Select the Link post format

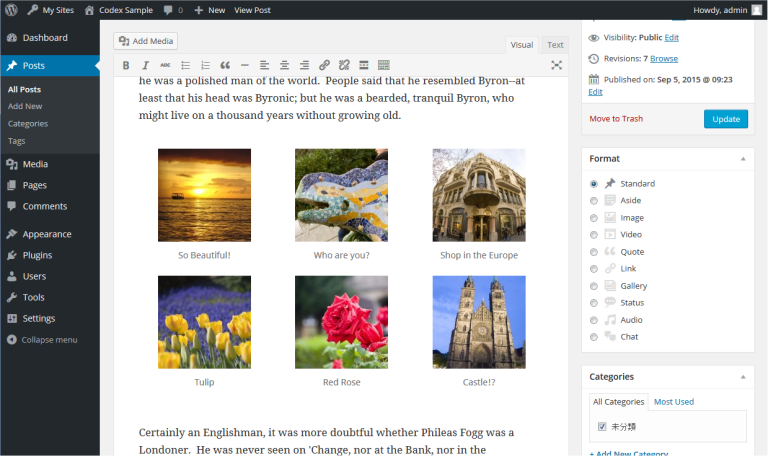coord(594,269)
